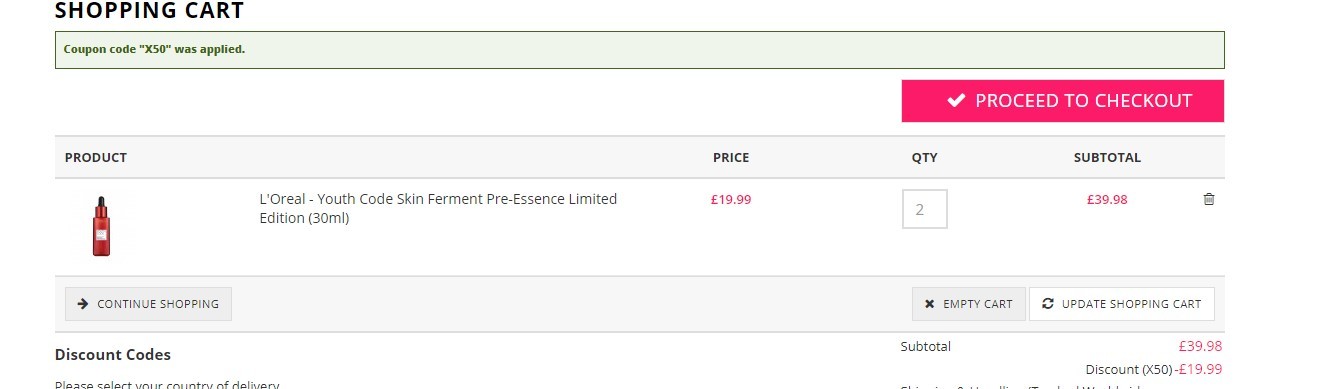
Task: Open the red serum bottle thumbnail
Action: [101, 226]
